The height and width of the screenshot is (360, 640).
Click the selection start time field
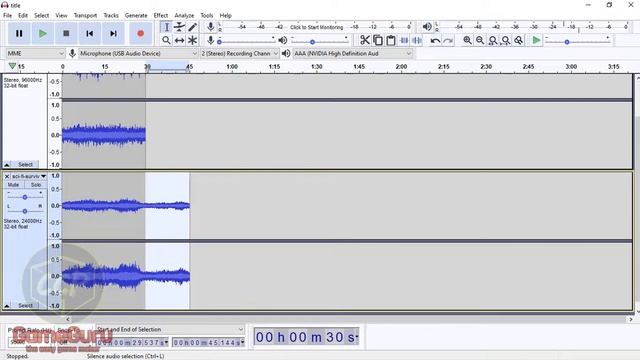[133, 342]
